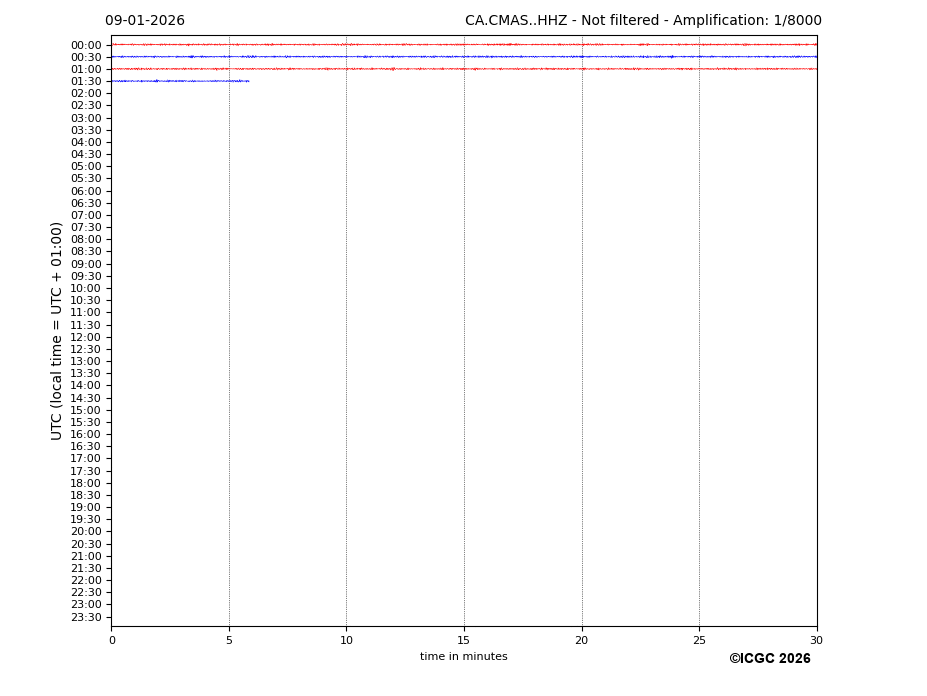This screenshot has width=927, height=696.
Task: Select the ©ICGC 2026 copyright text
Action: pyautogui.click(x=769, y=659)
